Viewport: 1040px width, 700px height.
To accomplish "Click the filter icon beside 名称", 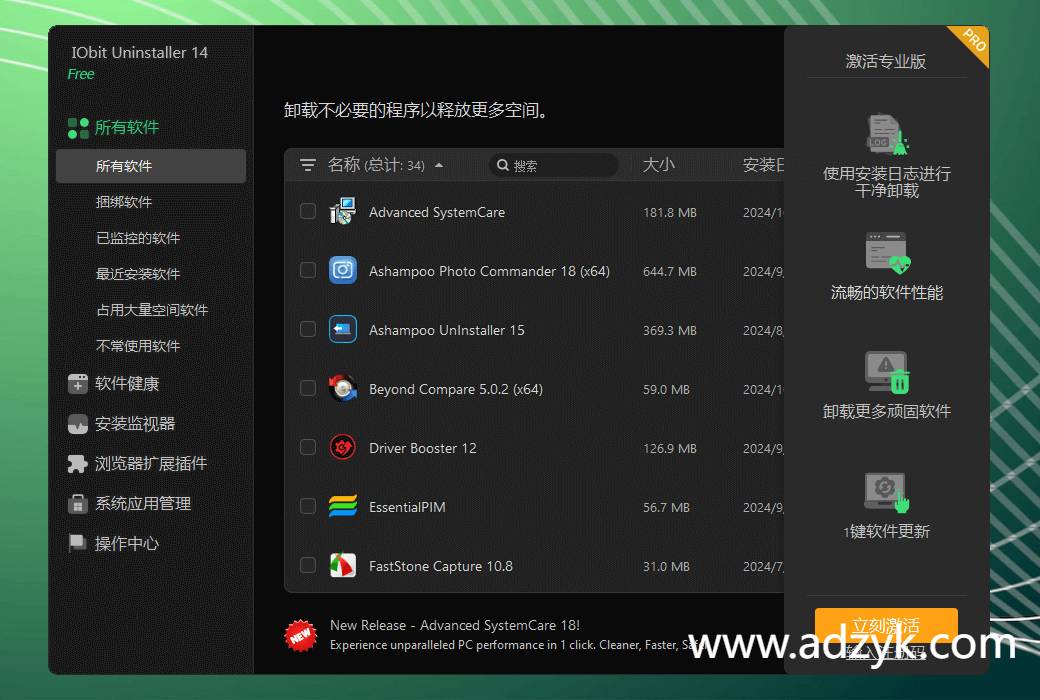I will pos(308,165).
